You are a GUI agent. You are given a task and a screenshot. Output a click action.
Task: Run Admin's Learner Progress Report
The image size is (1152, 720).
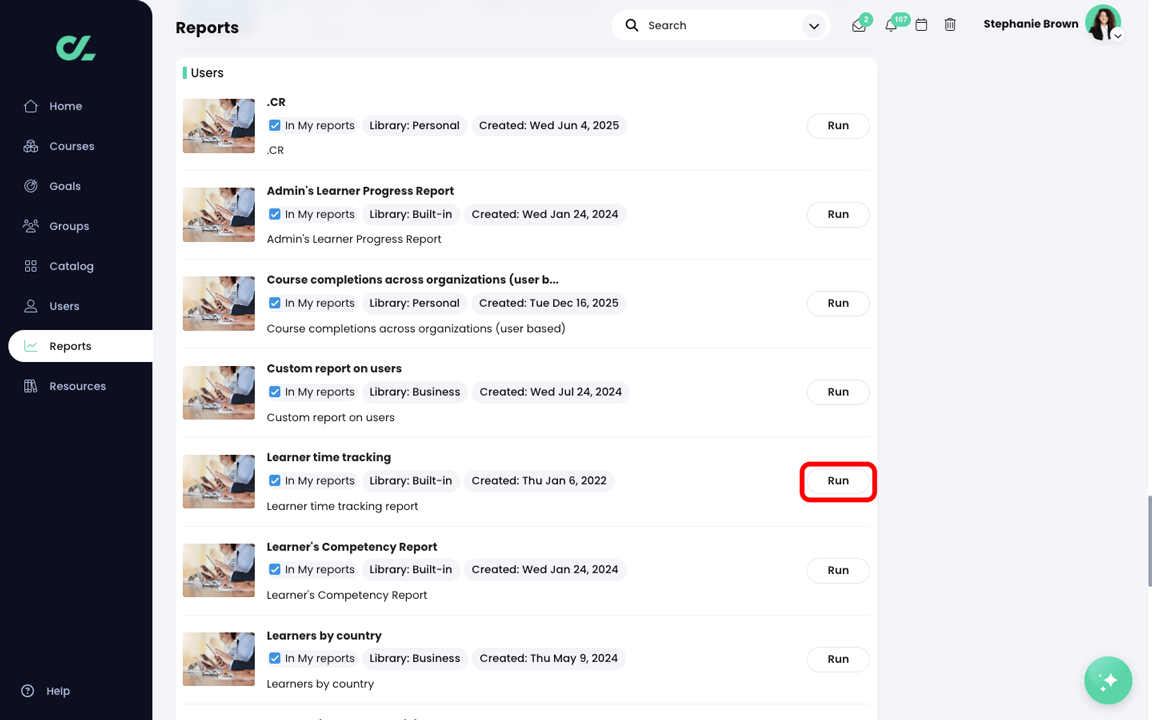(838, 215)
